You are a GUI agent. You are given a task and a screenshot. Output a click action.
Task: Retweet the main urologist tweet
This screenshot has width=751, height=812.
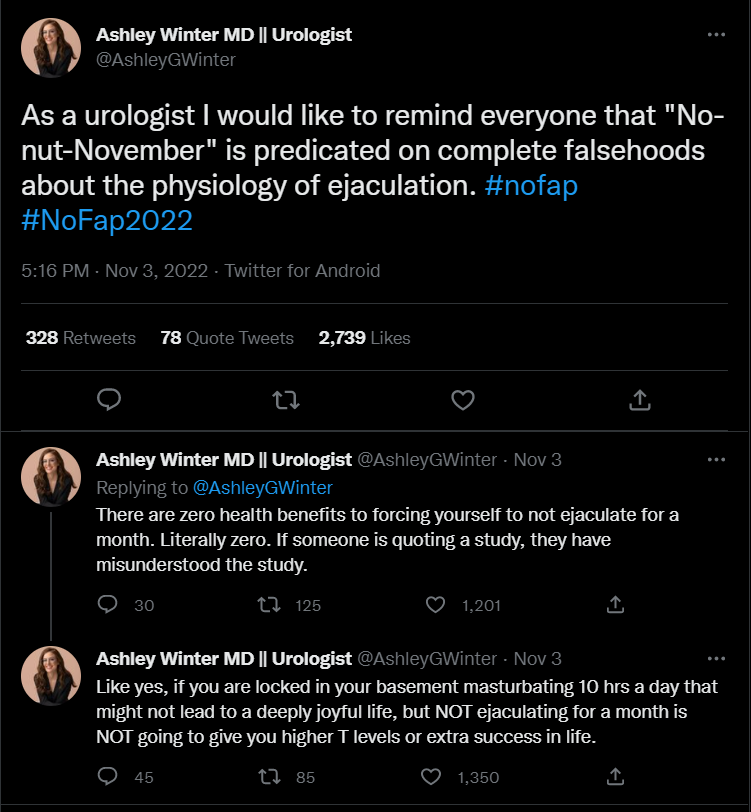coord(286,400)
